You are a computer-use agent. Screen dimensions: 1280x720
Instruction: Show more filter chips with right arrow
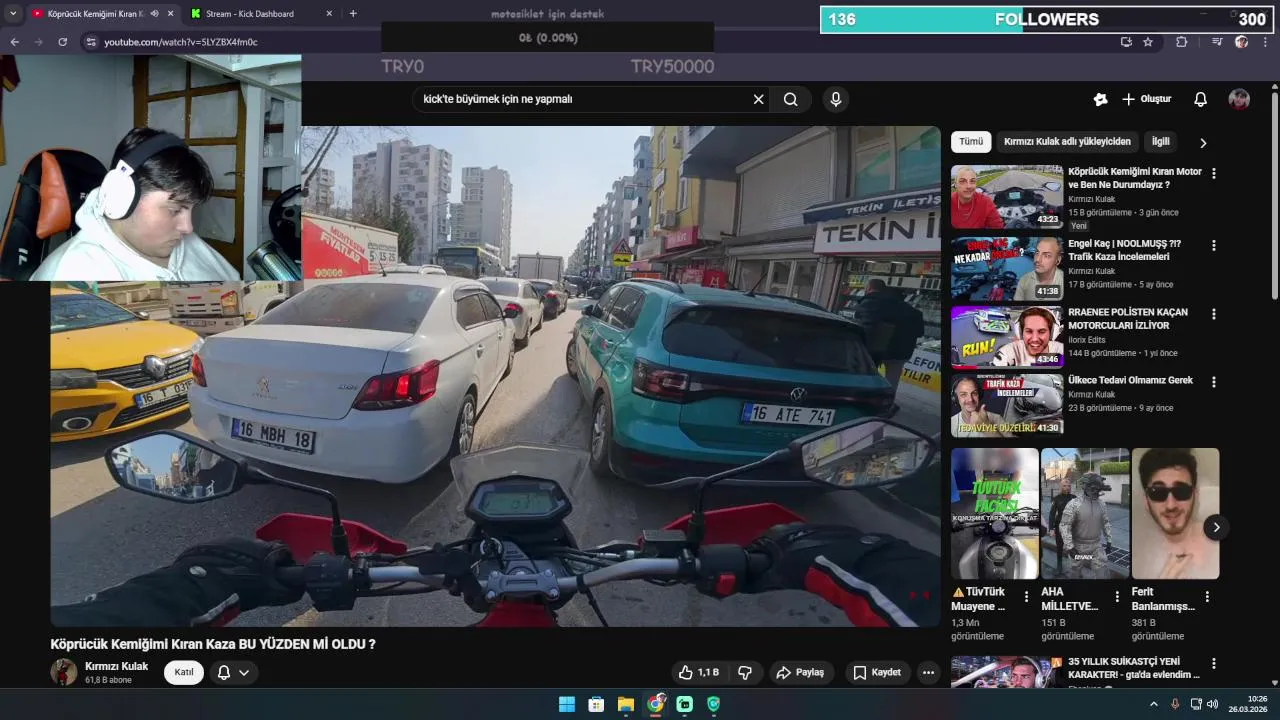point(1203,143)
